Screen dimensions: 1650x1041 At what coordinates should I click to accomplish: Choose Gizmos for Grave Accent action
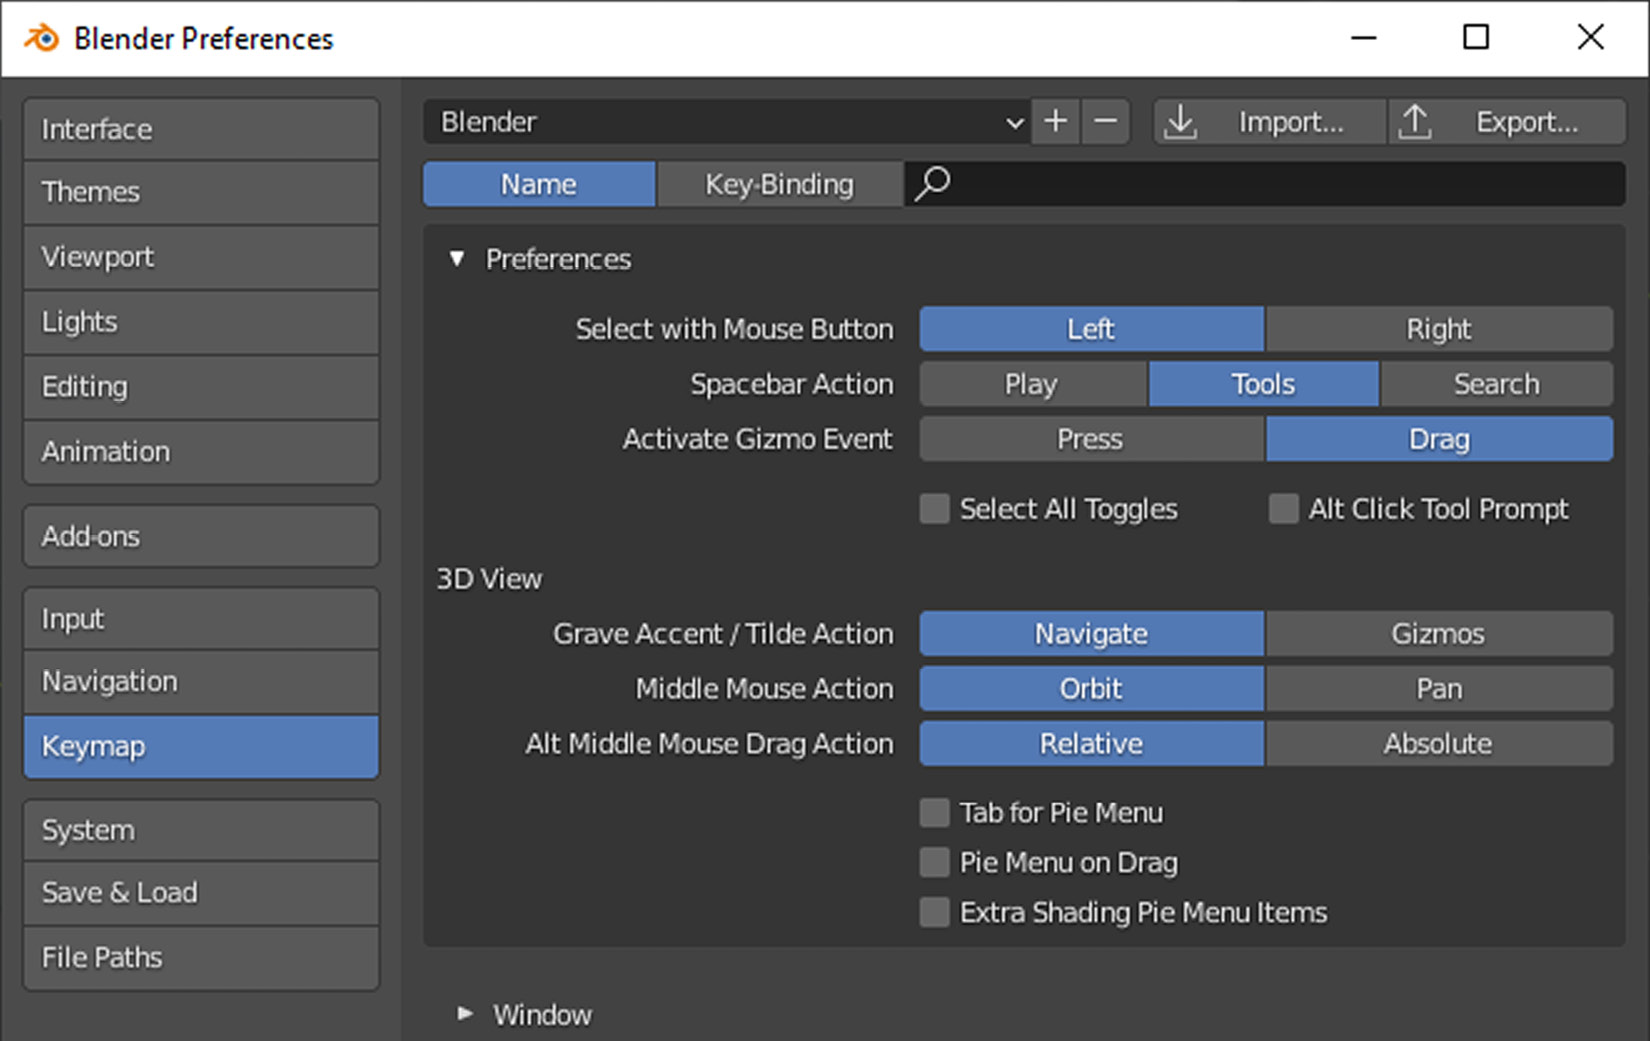click(1439, 634)
